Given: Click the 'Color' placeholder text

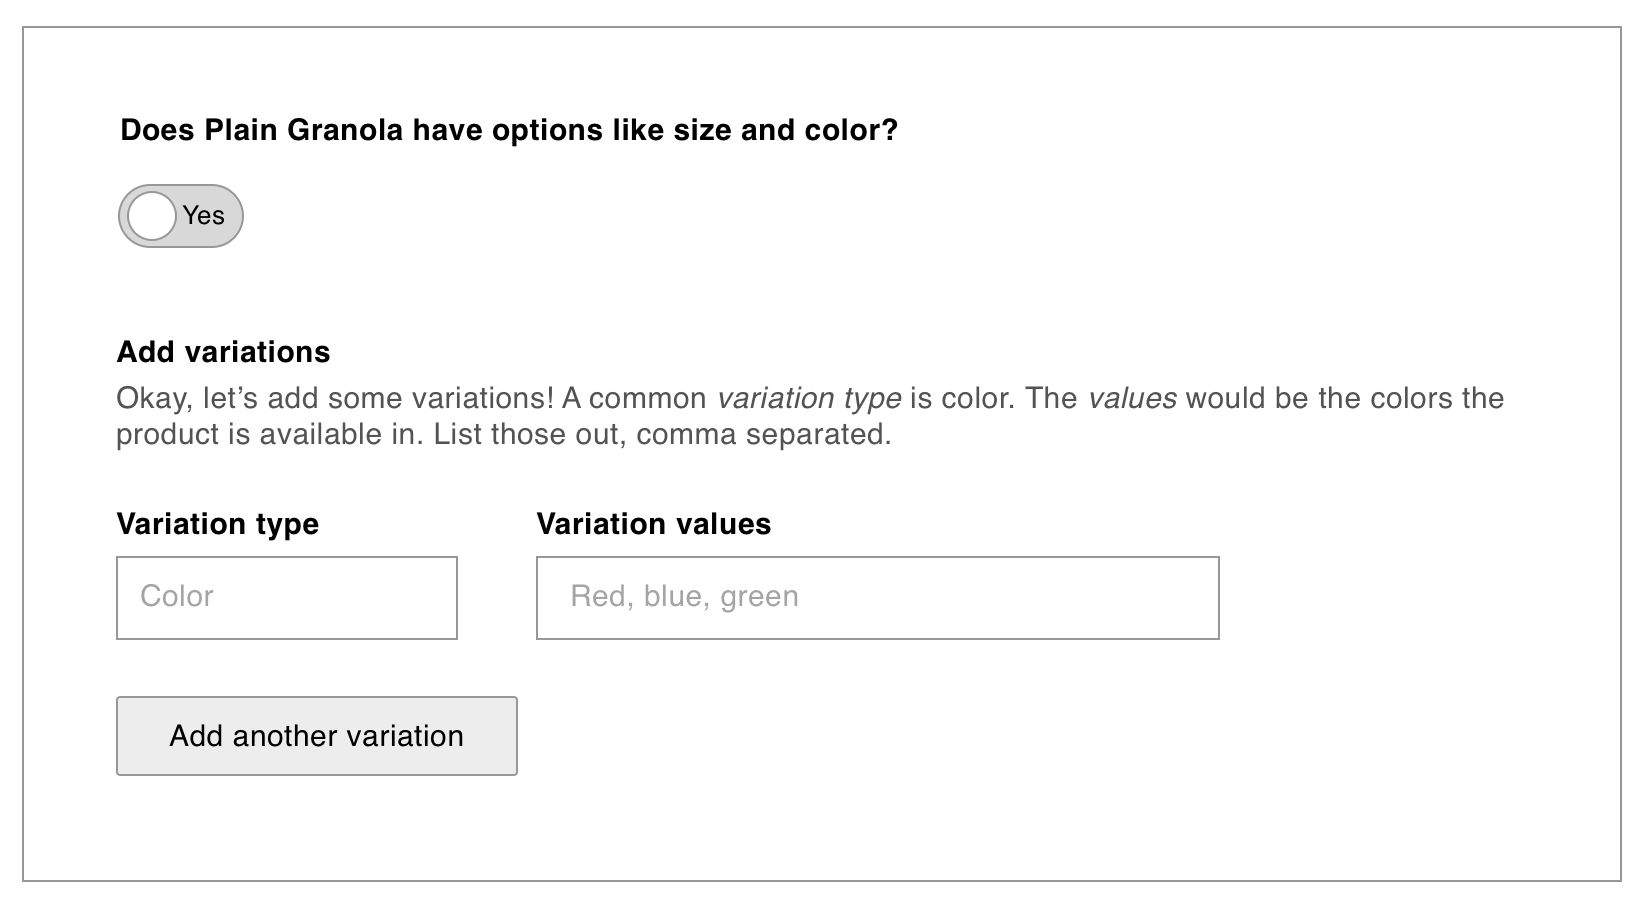Looking at the screenshot, I should click(177, 597).
